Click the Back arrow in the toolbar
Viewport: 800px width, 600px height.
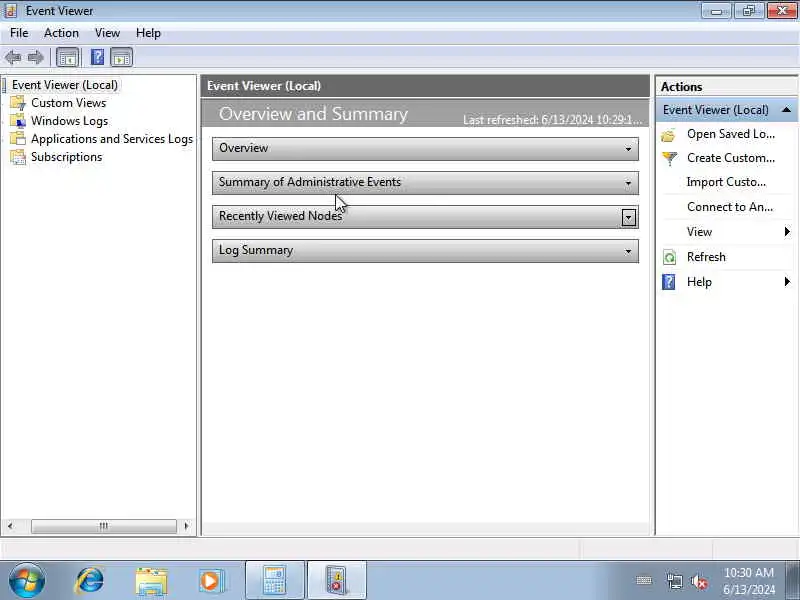click(13, 57)
